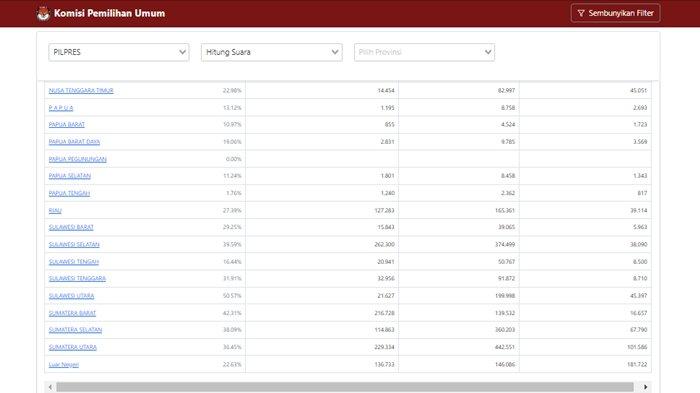Open the PAPUA BARAT DAYA link

pos(74,142)
